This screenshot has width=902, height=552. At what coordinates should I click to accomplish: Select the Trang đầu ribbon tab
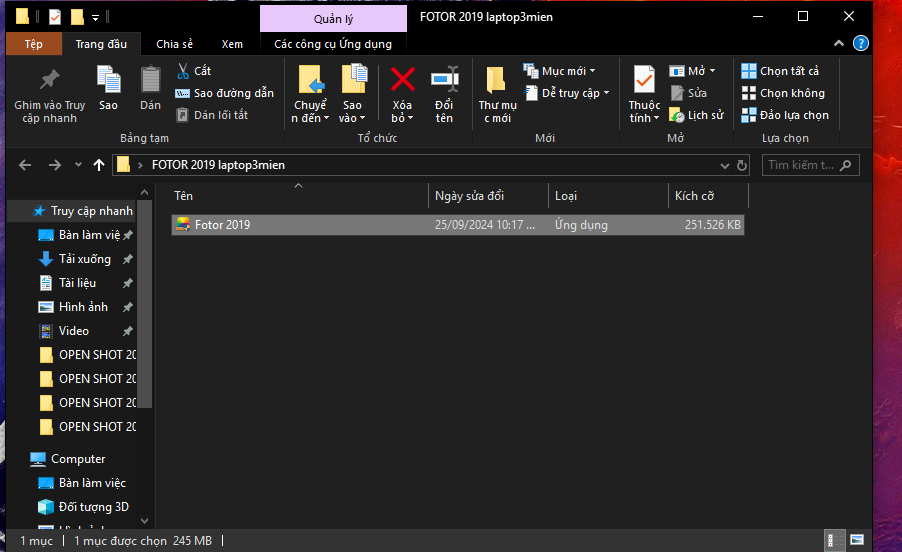tap(101, 44)
